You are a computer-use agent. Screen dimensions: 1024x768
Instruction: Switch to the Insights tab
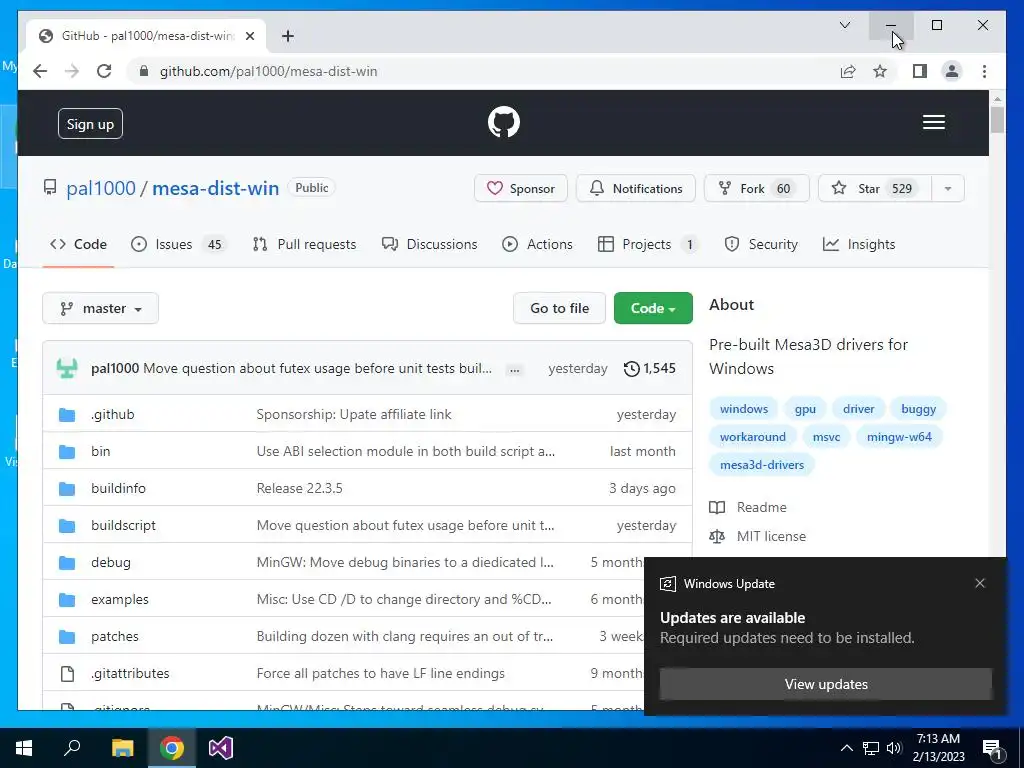(859, 244)
